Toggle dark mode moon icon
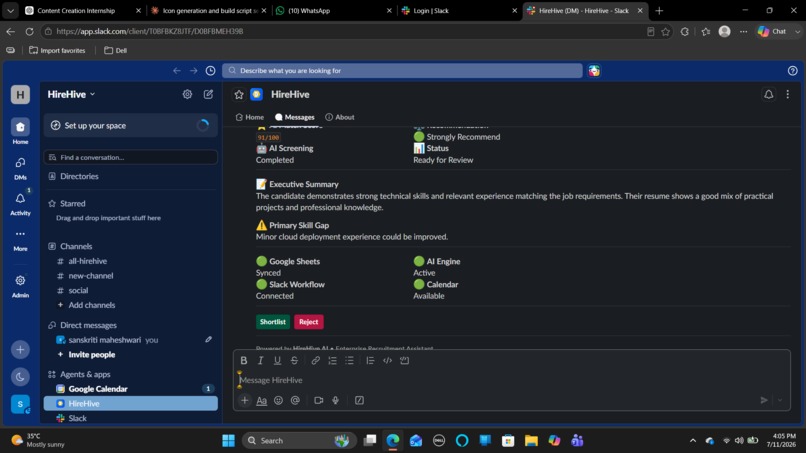The image size is (806, 453). [20, 377]
